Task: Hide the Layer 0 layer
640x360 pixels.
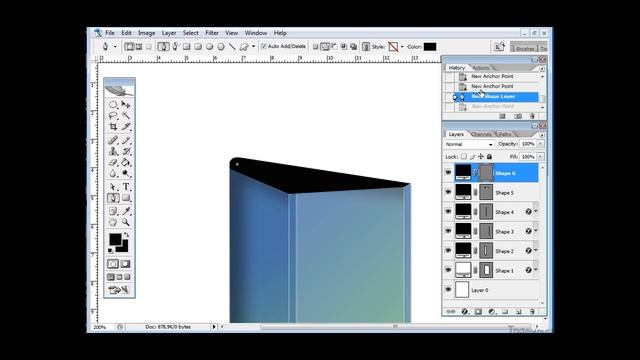Action: 448,290
